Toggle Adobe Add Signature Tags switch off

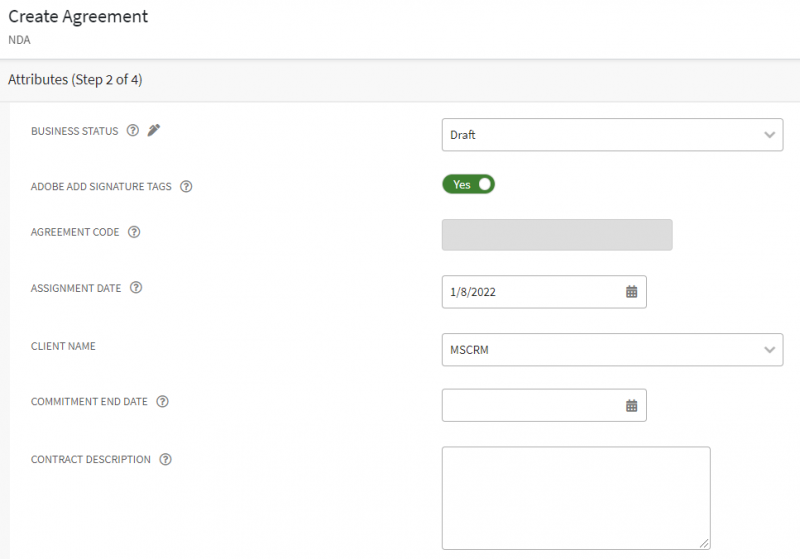469,185
